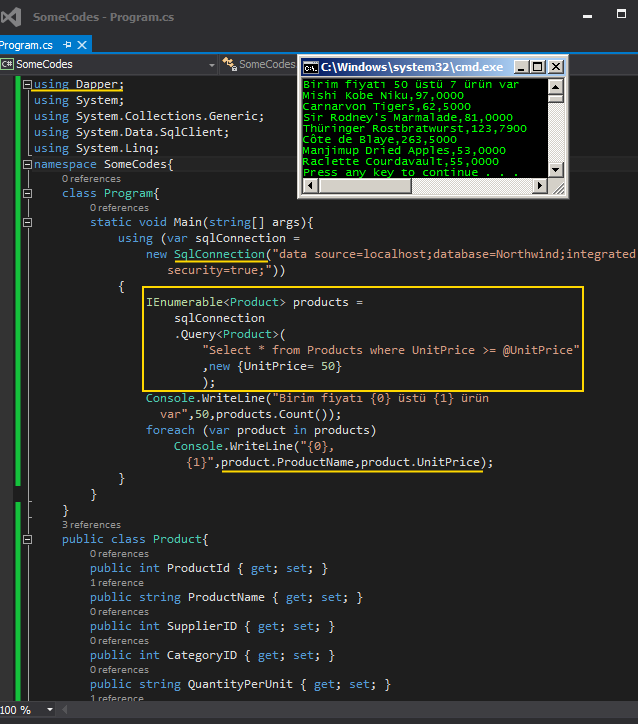
Task: Open the 100 % zoom level dropdown
Action: tap(50, 710)
